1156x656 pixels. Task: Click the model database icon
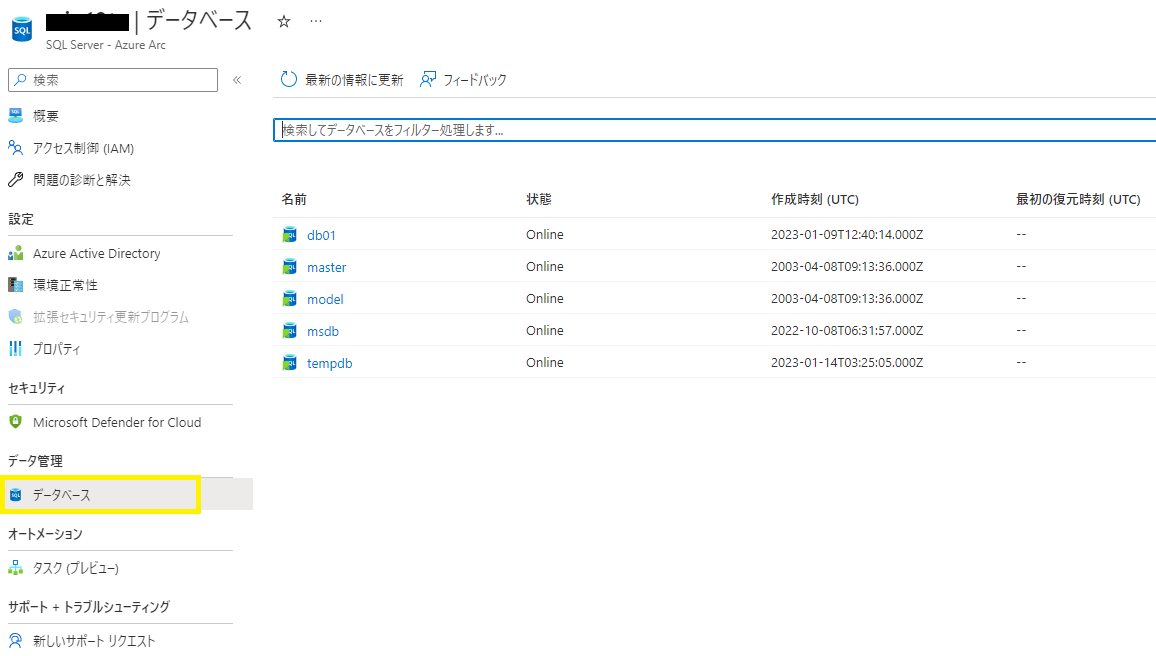(290, 299)
